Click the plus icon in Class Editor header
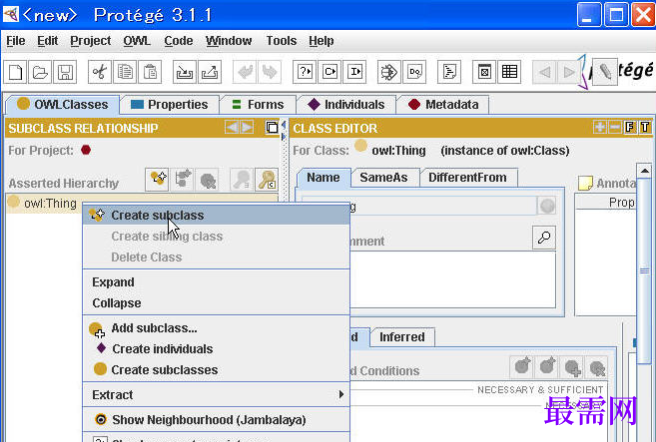The image size is (656, 442). pos(600,127)
